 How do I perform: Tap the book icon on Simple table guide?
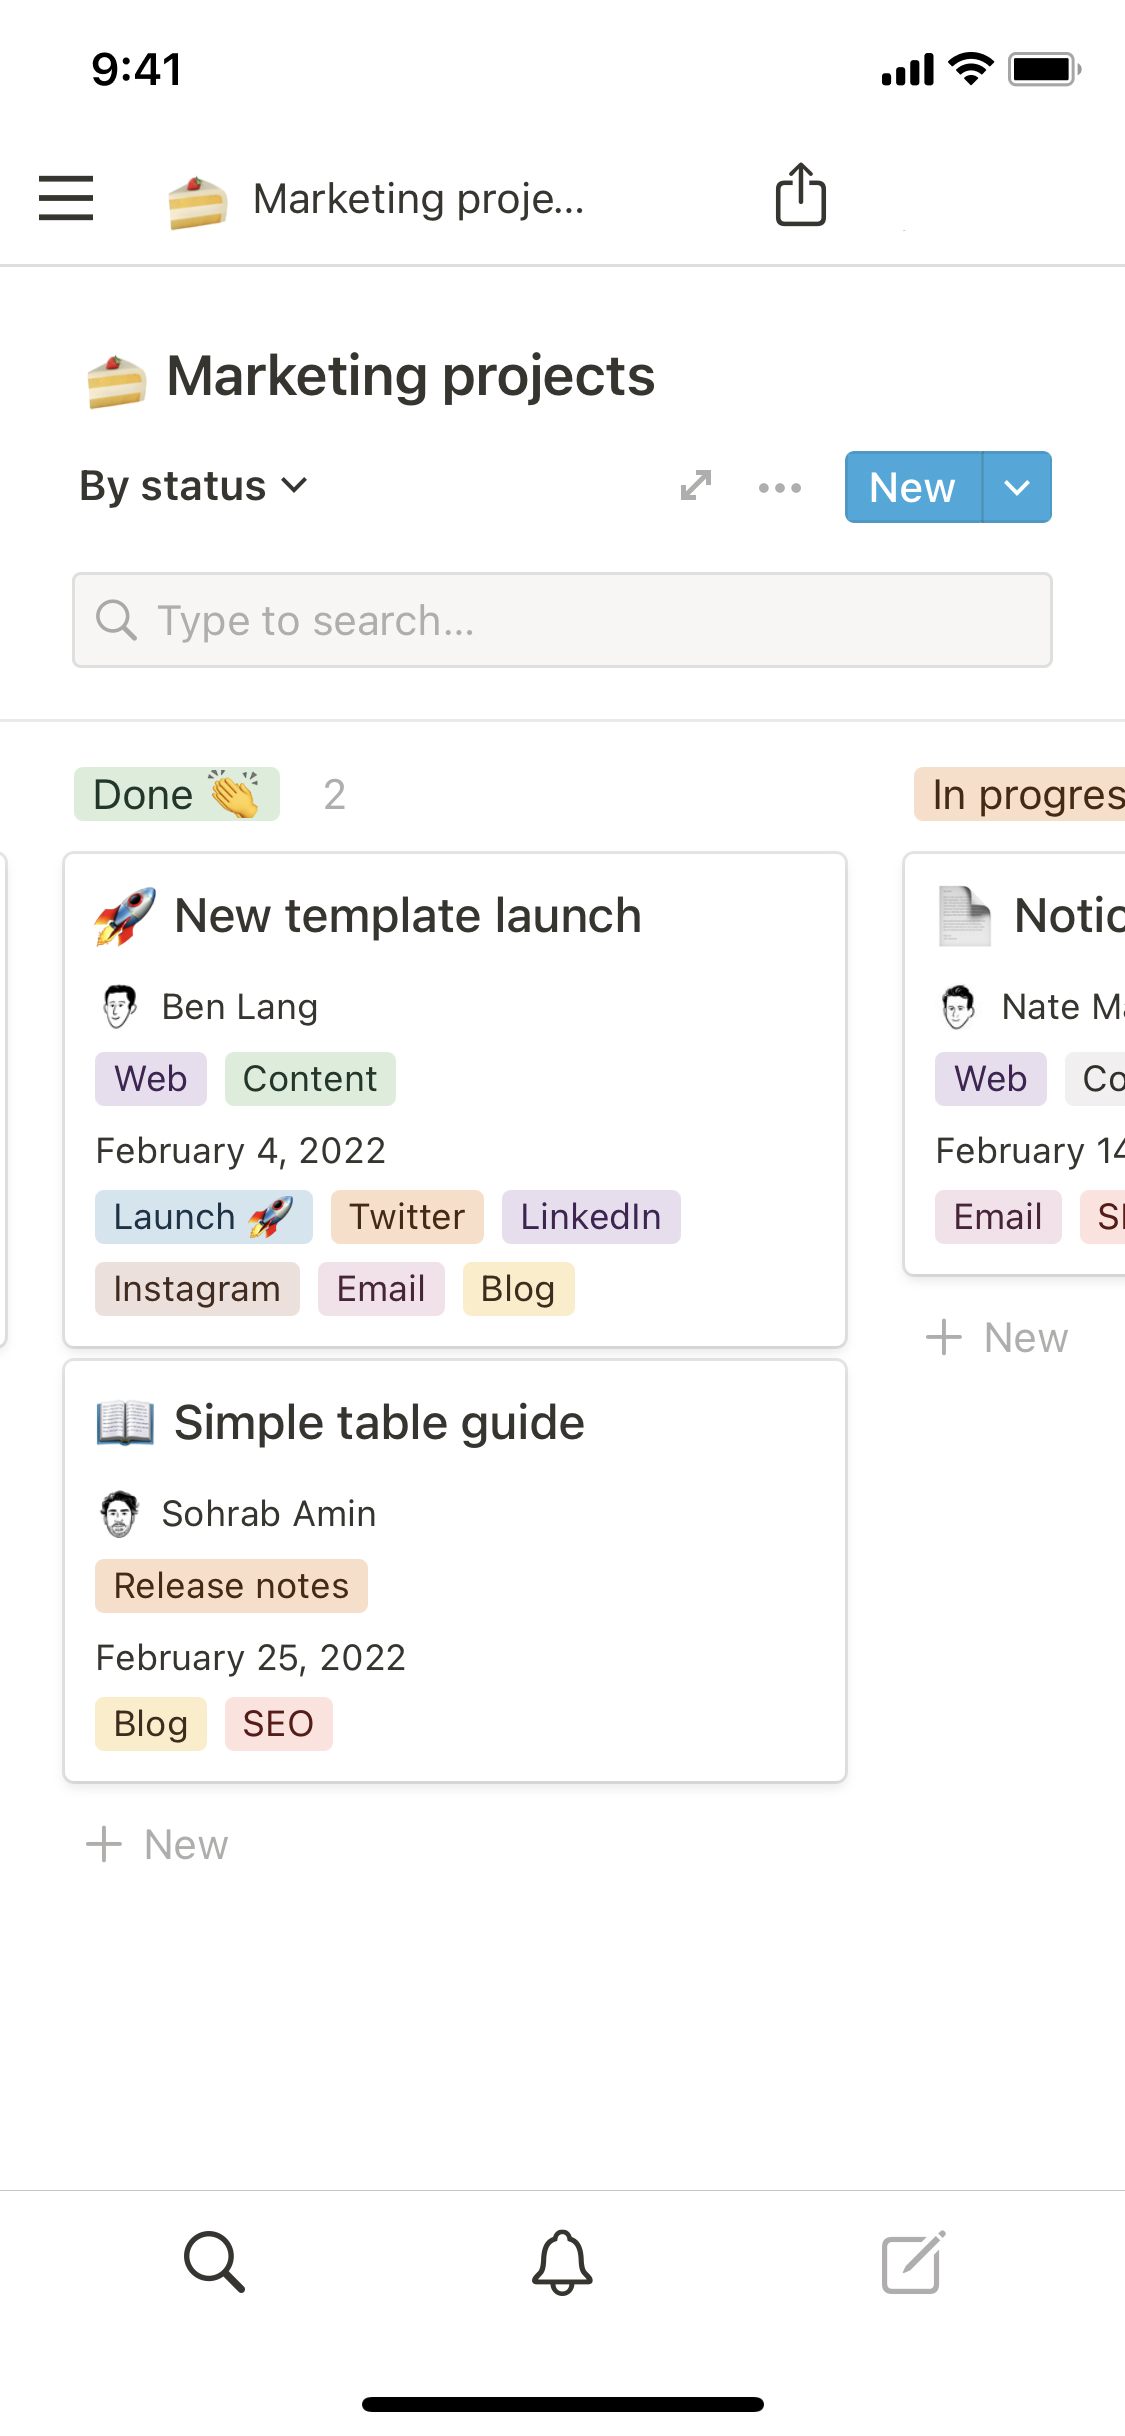point(125,1423)
